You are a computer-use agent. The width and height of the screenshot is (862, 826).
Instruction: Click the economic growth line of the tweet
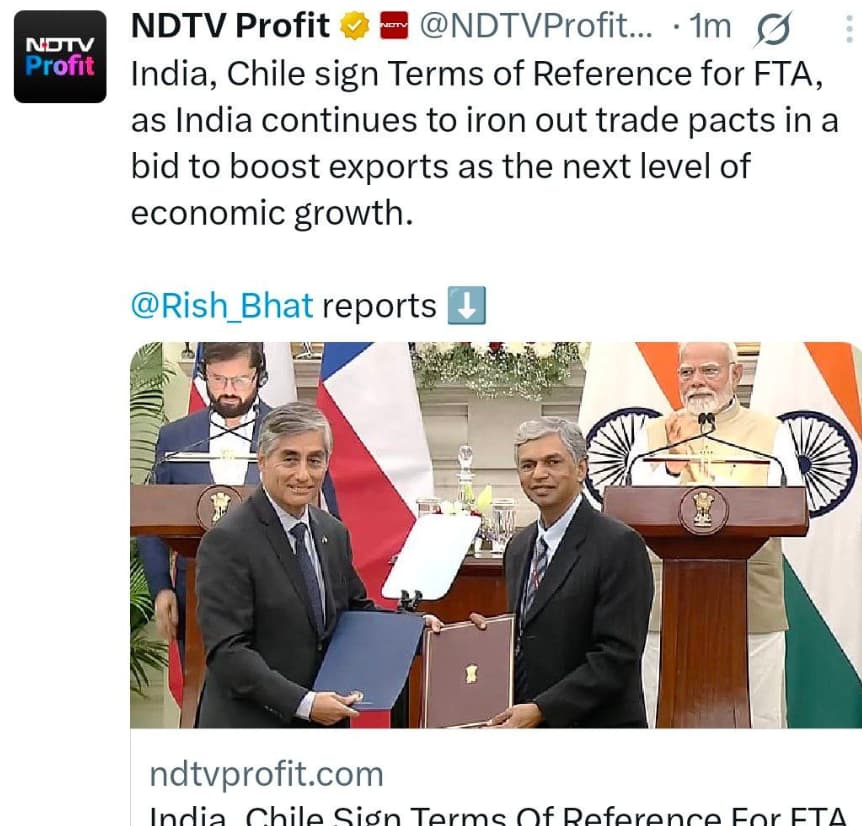272,213
